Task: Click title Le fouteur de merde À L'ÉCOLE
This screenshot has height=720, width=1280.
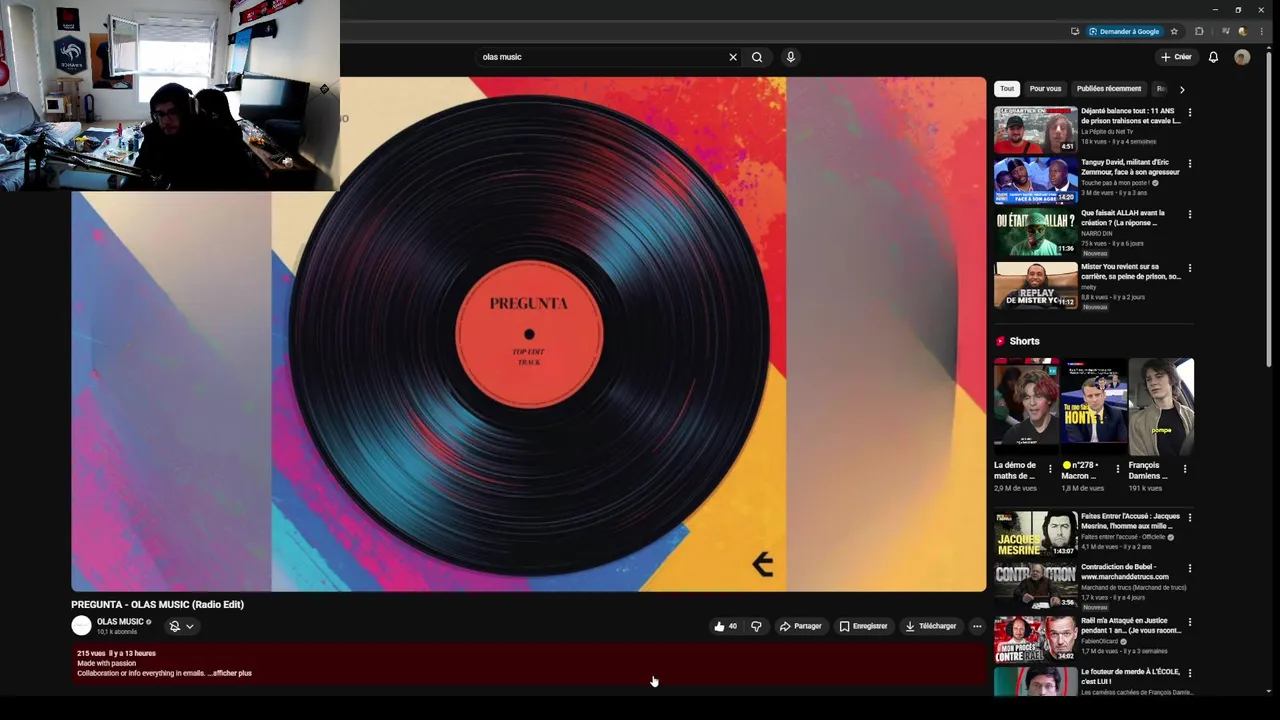Action: 1130,676
